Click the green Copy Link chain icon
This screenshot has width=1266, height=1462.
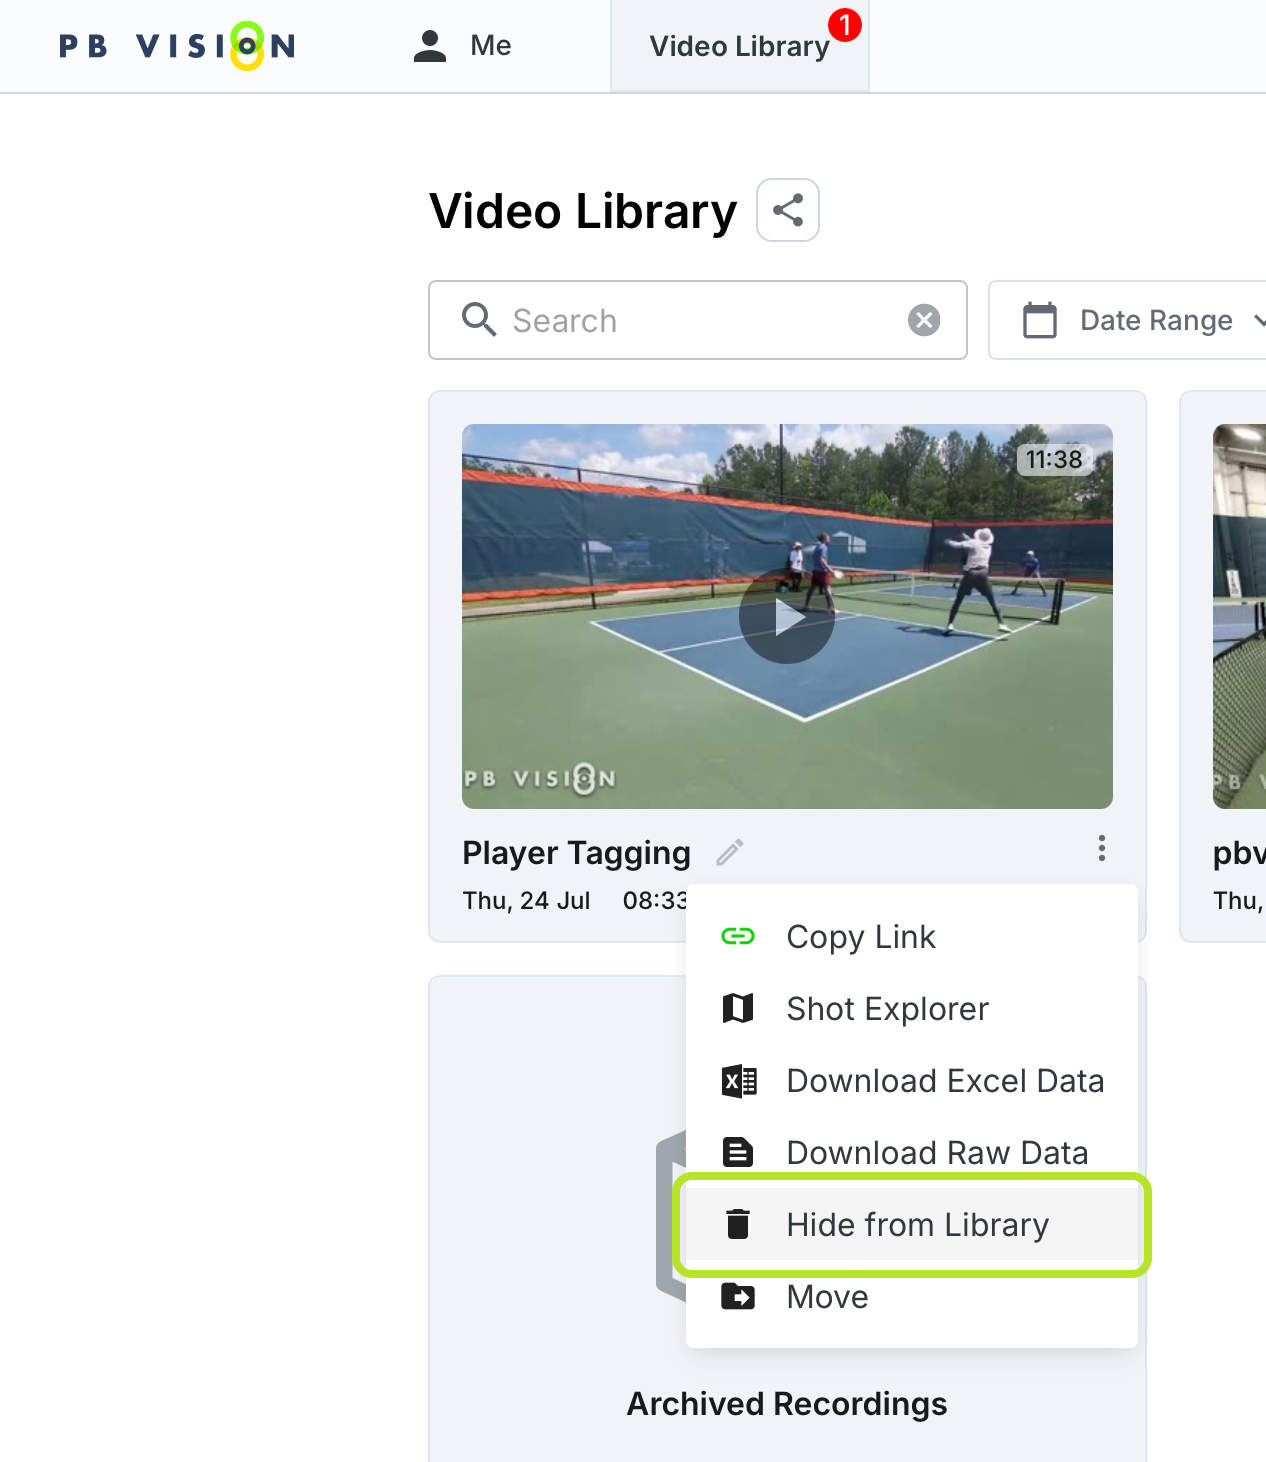pyautogui.click(x=738, y=936)
